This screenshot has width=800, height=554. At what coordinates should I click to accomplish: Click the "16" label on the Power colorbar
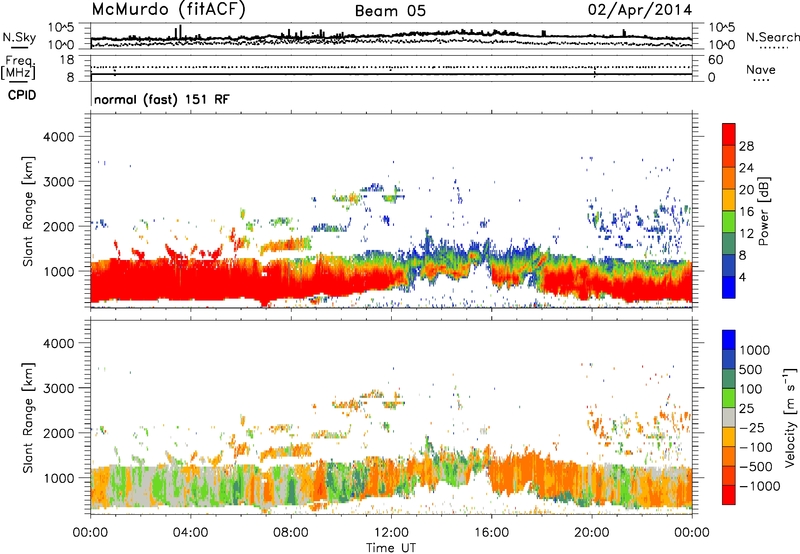coord(746,212)
